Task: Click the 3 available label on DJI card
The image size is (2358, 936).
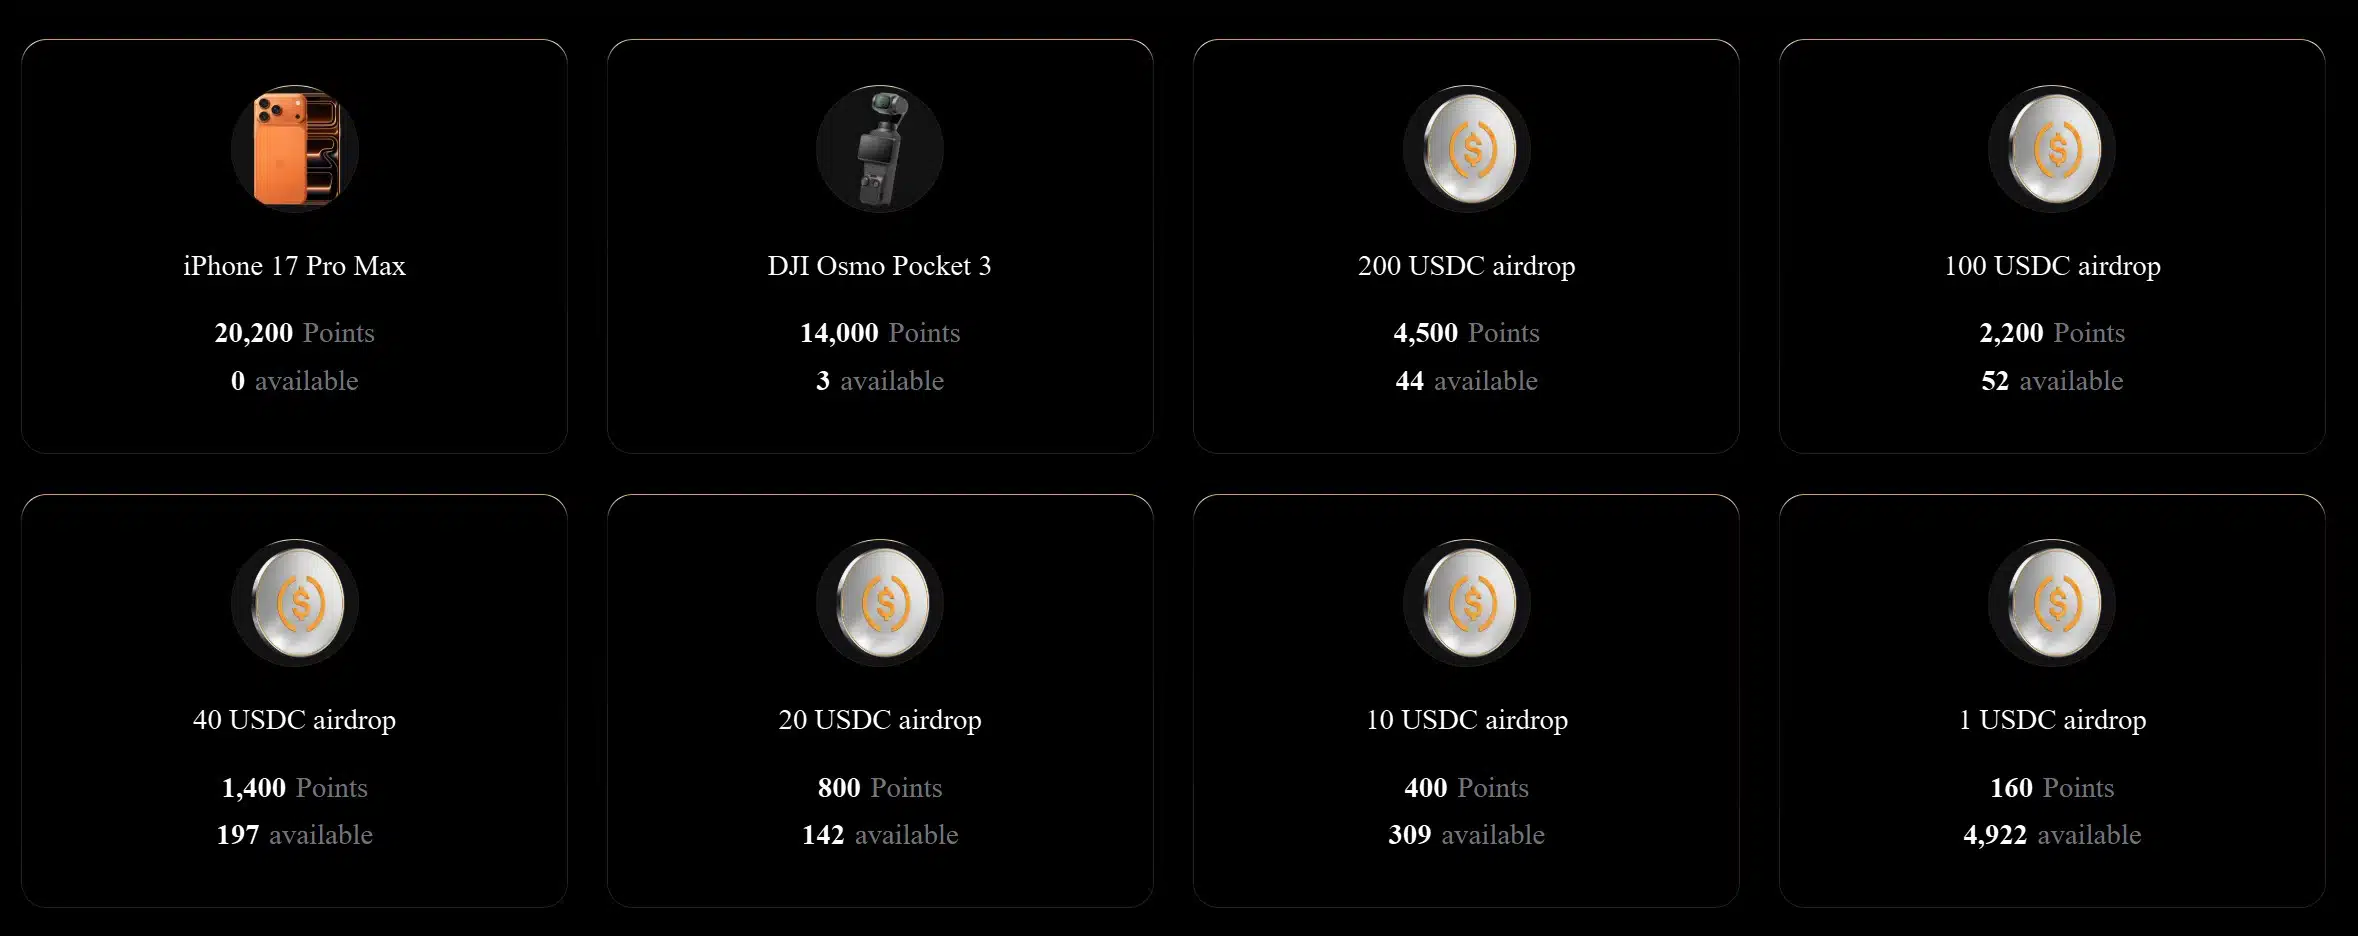Action: tap(880, 381)
